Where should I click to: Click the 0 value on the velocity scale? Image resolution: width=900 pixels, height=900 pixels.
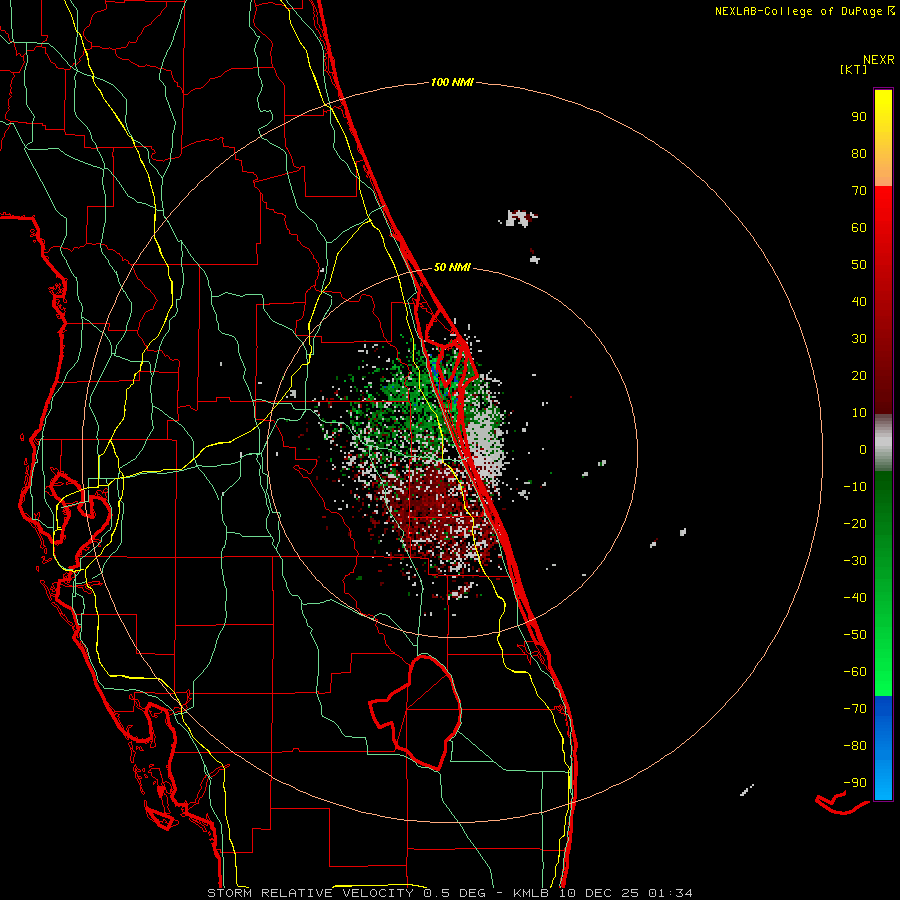[x=863, y=449]
